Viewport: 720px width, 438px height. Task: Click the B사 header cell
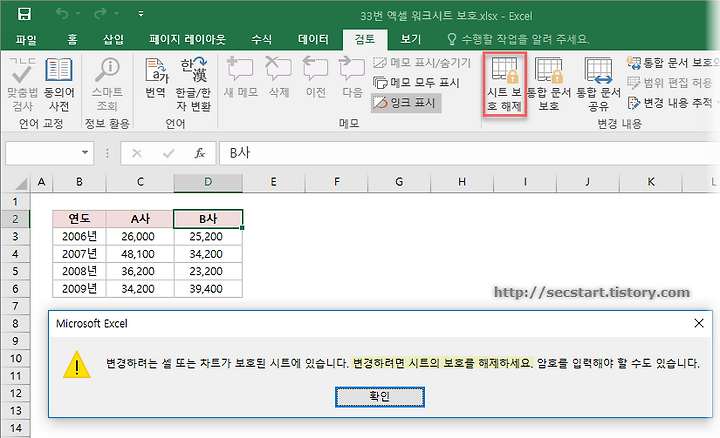pyautogui.click(x=208, y=219)
